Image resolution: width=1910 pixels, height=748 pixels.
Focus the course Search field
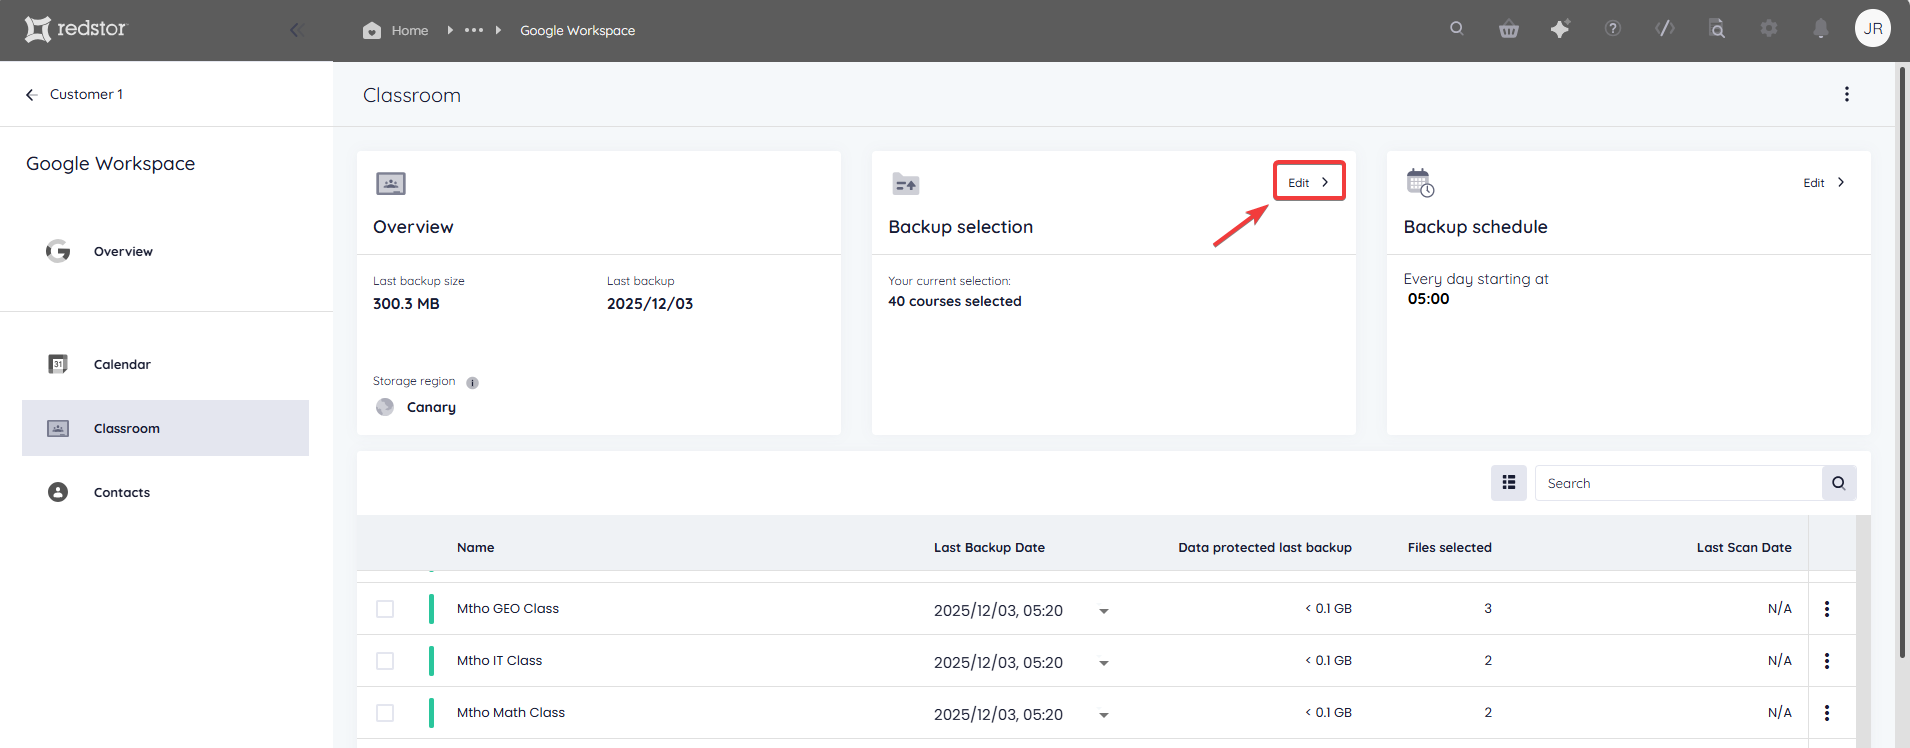tap(1678, 483)
